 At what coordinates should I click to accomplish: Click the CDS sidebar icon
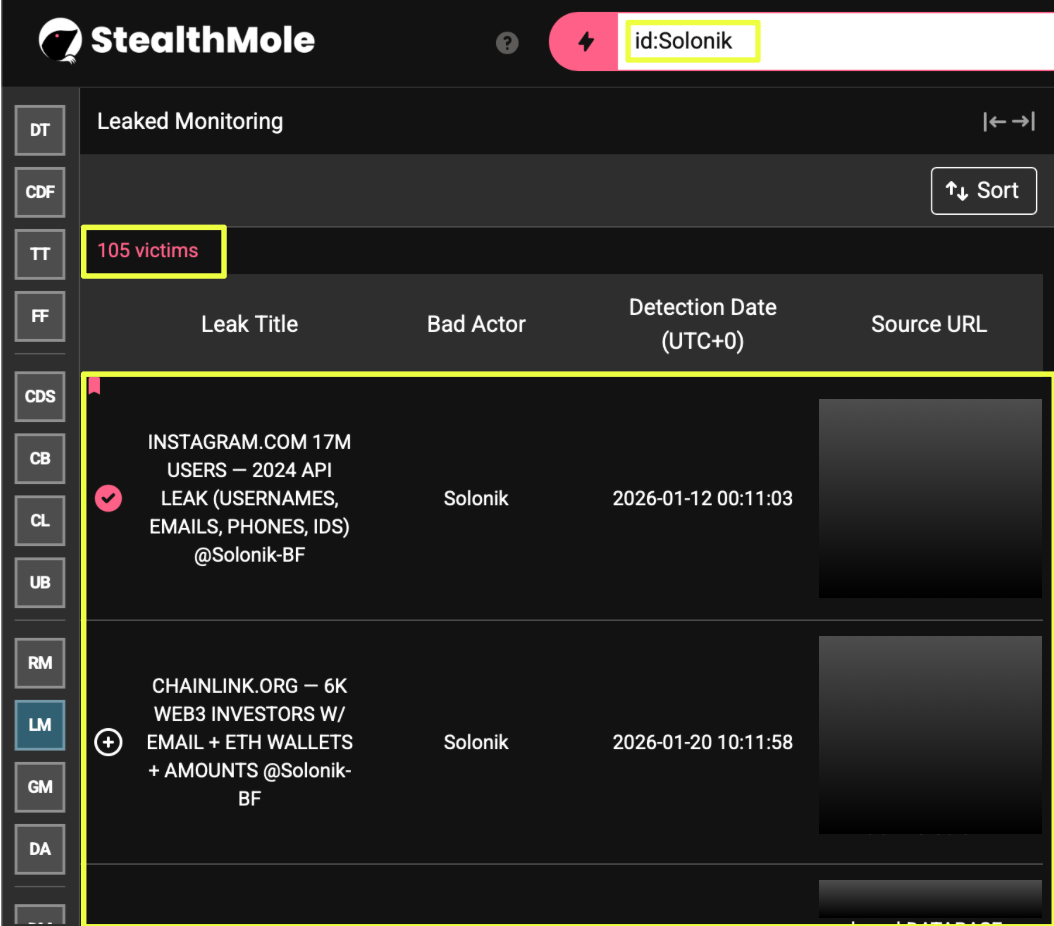pos(40,397)
